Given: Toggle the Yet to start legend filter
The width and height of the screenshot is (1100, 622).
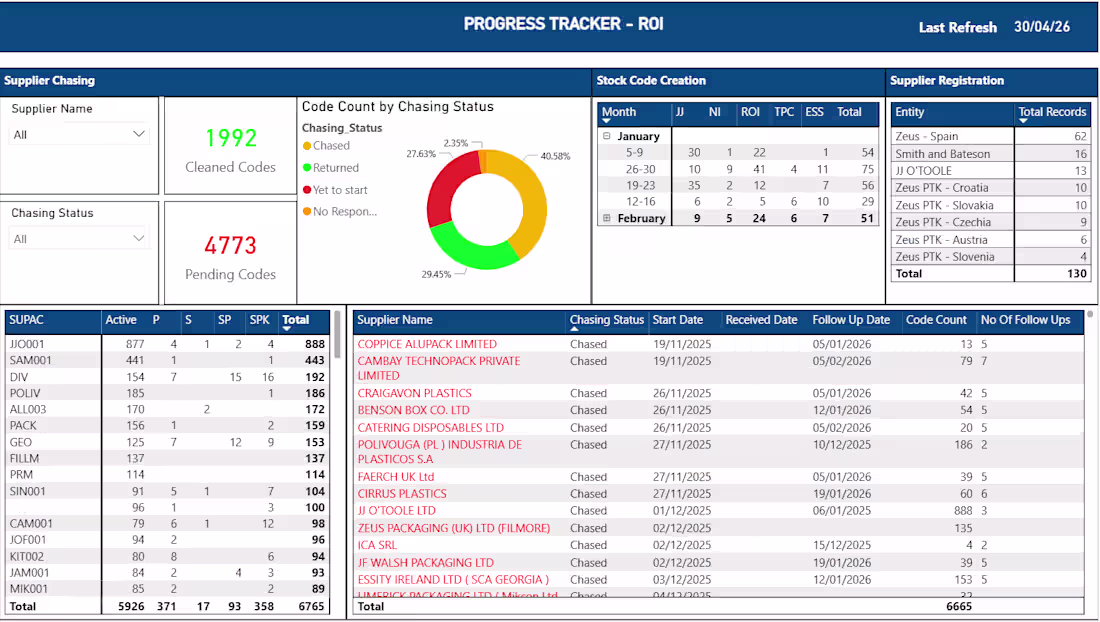Looking at the screenshot, I should (x=340, y=190).
